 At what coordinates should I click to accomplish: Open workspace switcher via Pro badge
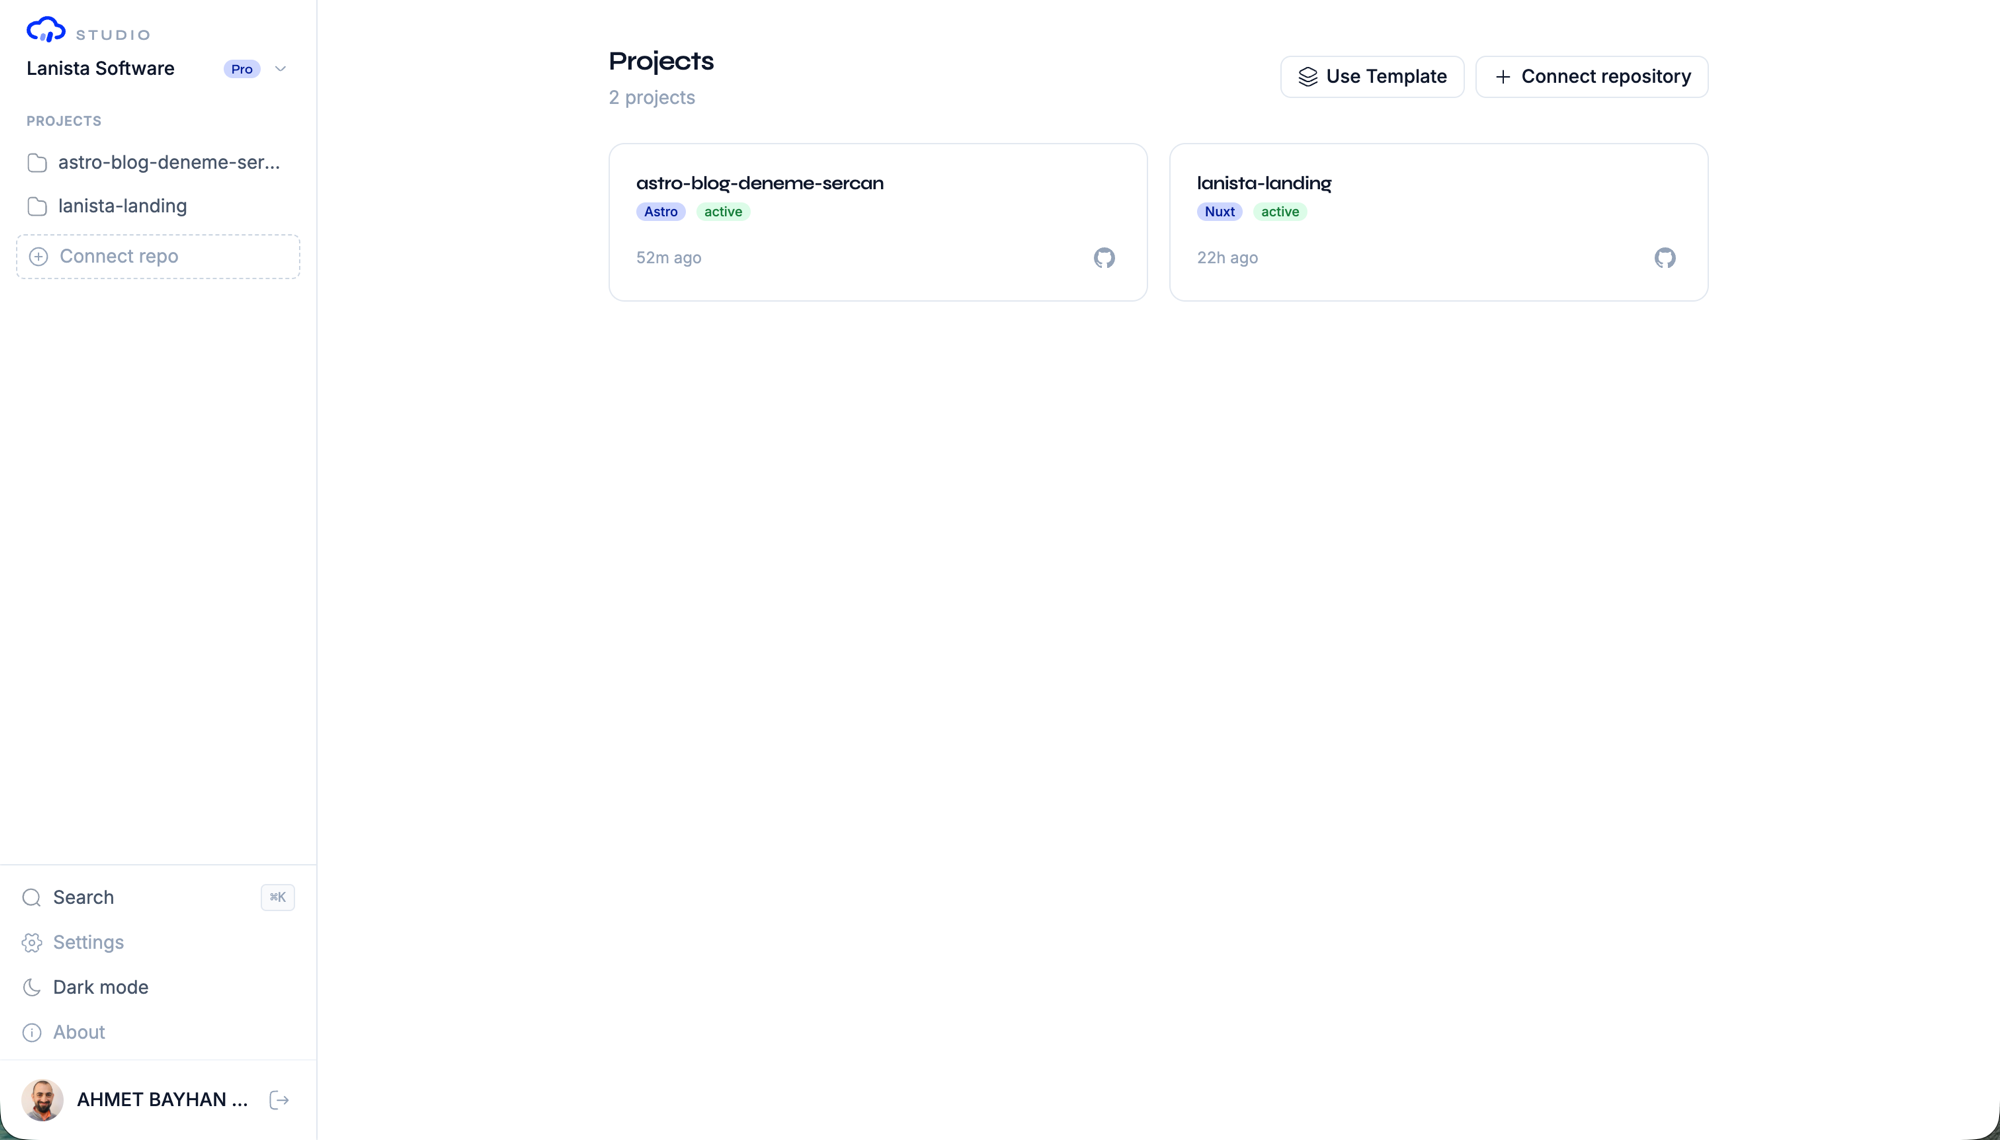[242, 69]
